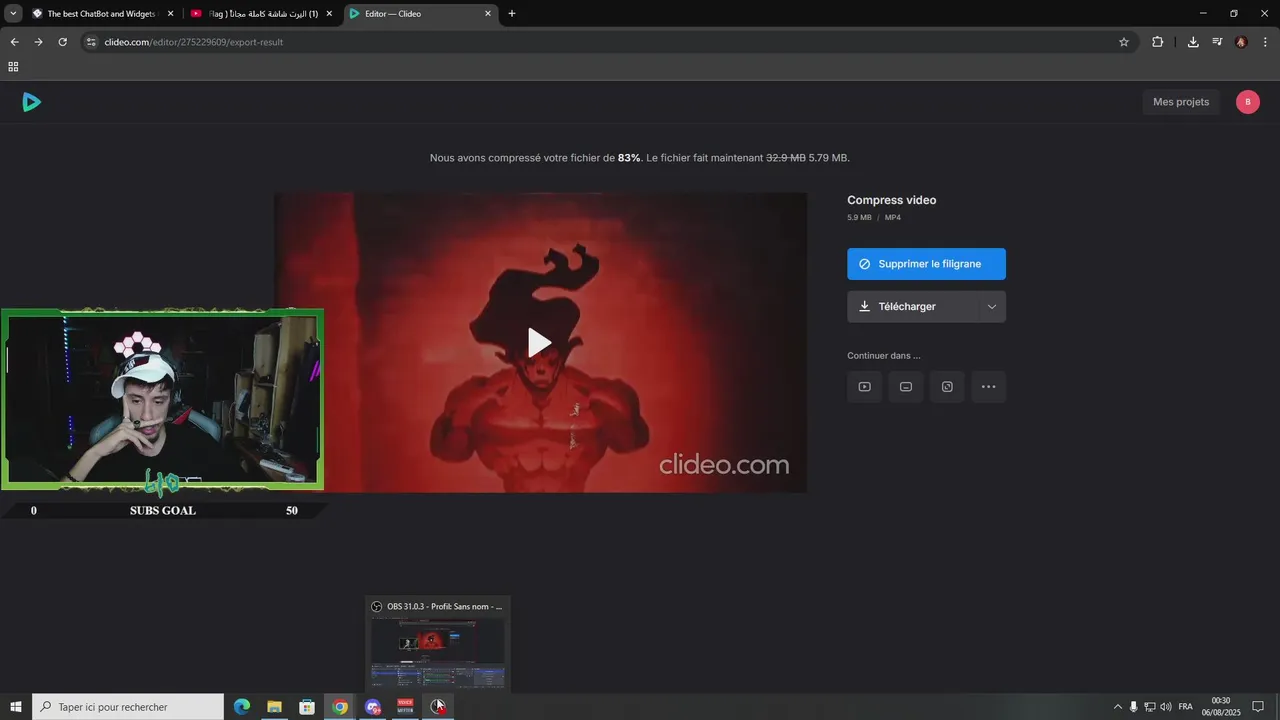
Task: Go forward in browser history
Action: [x=38, y=42]
